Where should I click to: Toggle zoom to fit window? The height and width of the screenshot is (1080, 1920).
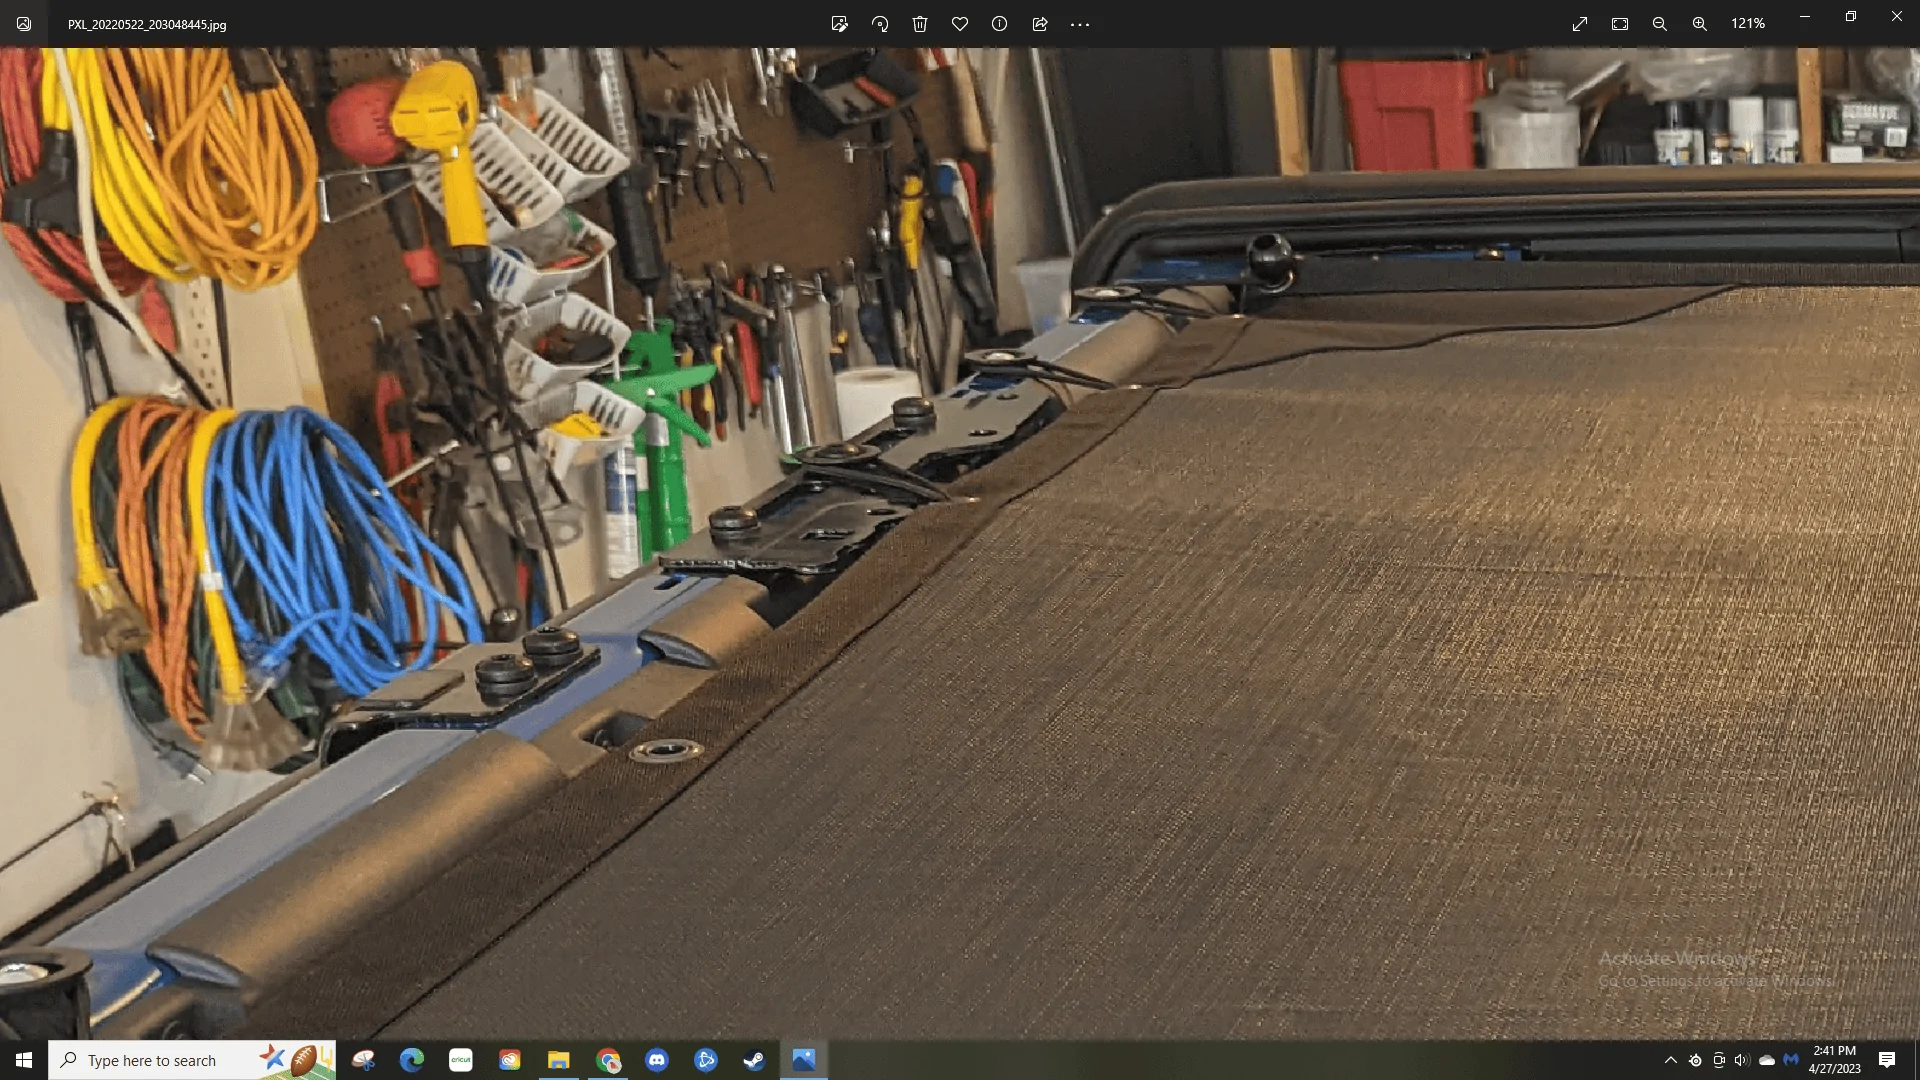coord(1620,24)
